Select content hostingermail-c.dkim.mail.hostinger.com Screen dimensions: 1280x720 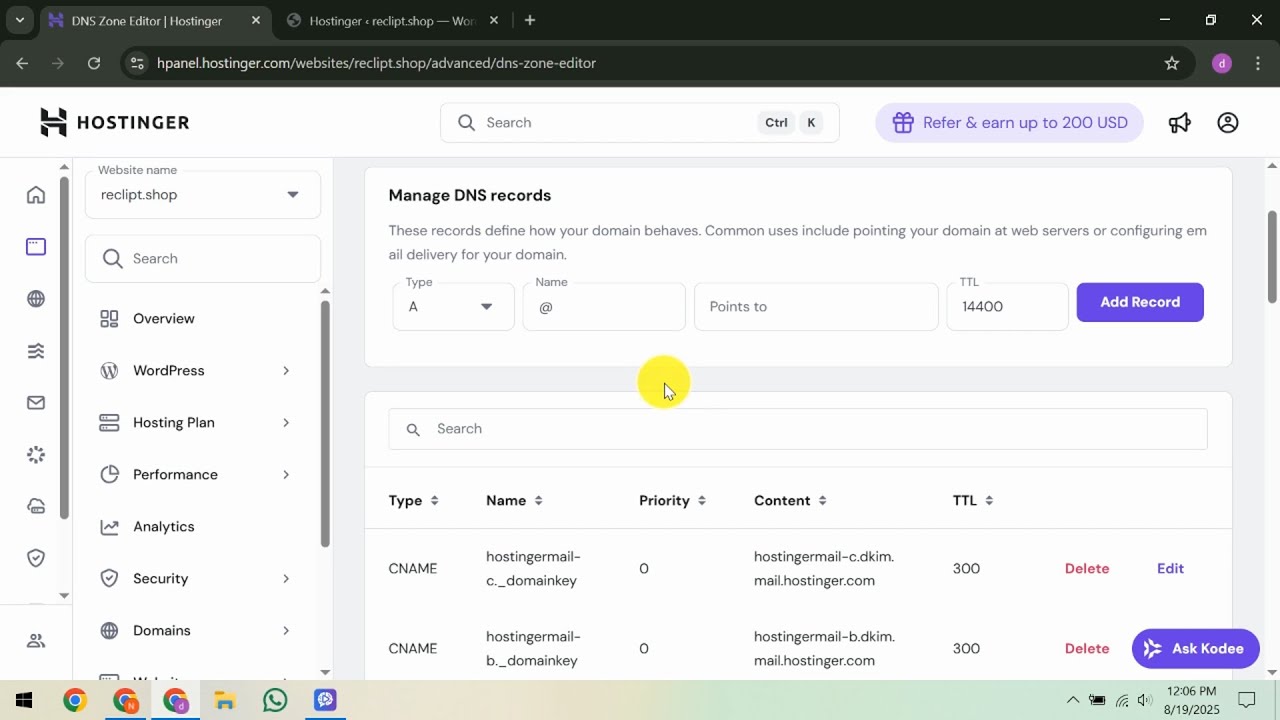click(824, 568)
